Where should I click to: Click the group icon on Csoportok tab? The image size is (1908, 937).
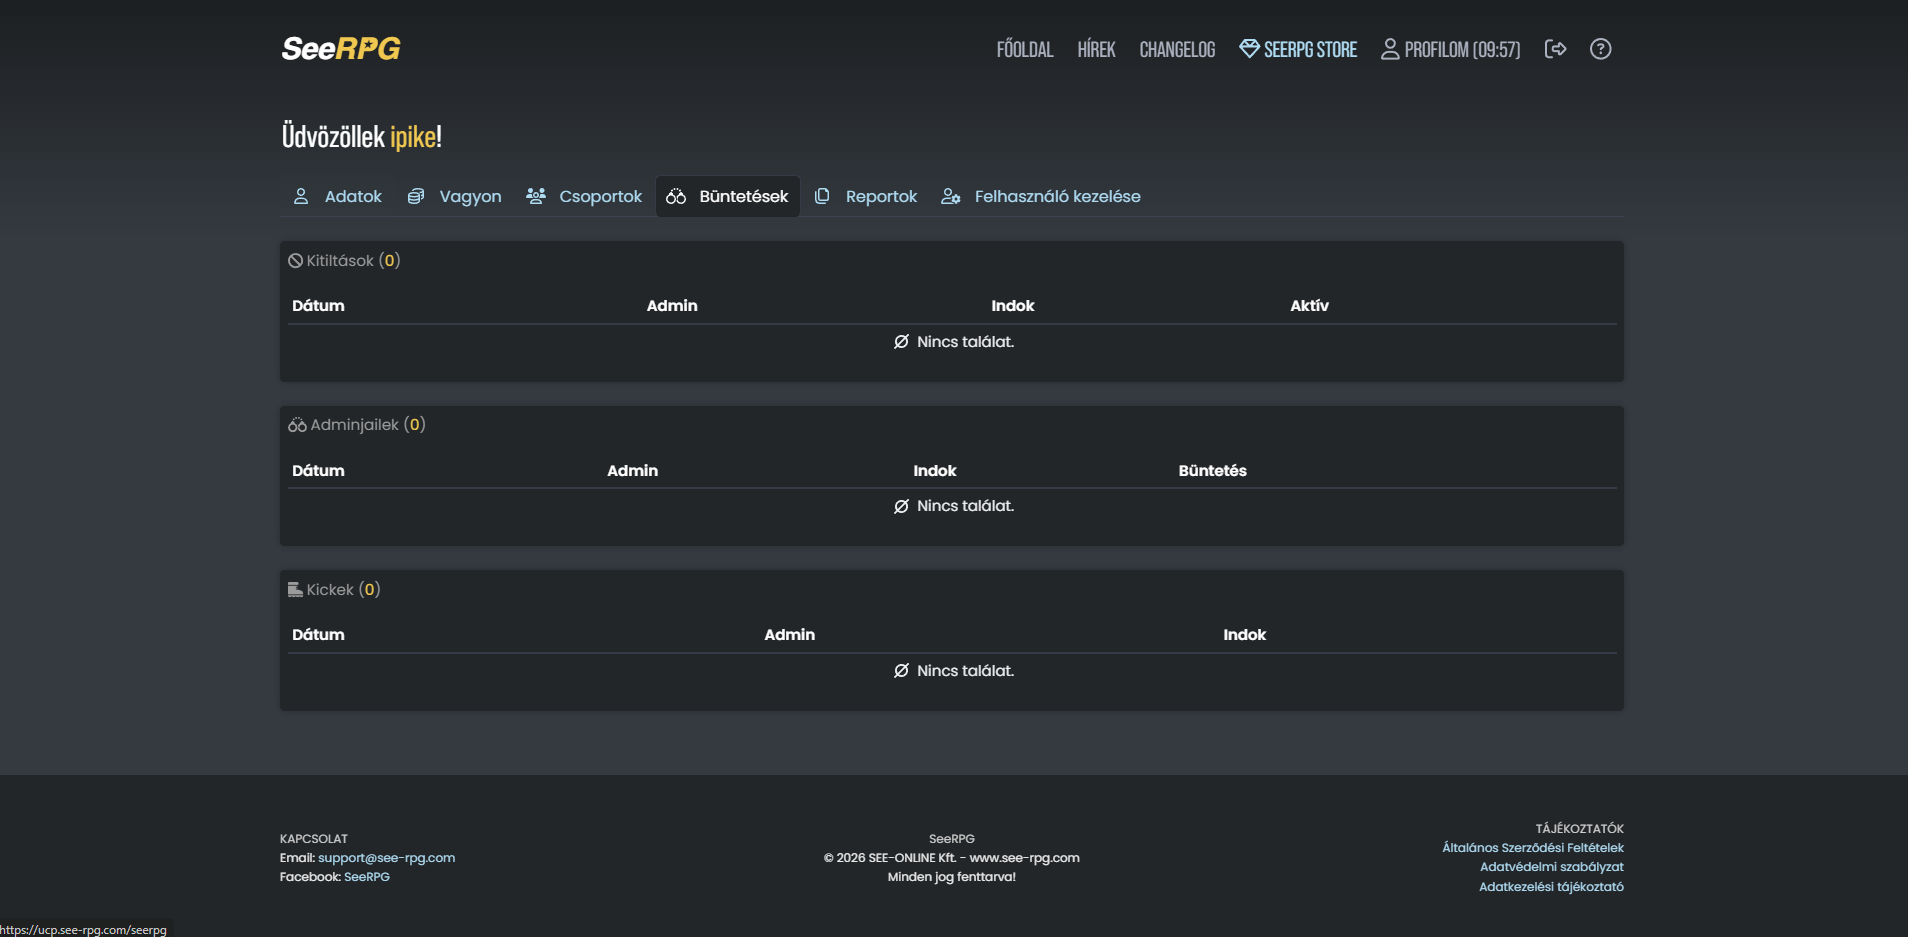(536, 196)
